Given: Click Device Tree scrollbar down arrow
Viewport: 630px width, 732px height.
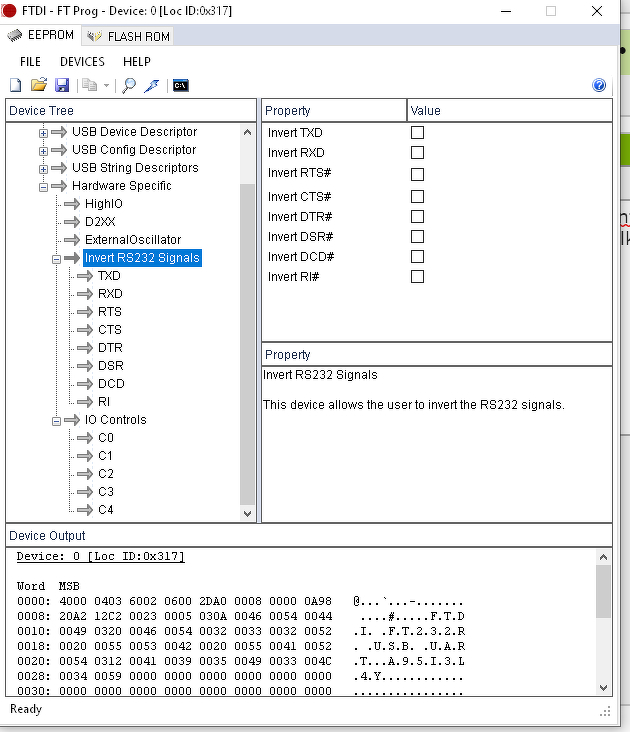Looking at the screenshot, I should [247, 514].
